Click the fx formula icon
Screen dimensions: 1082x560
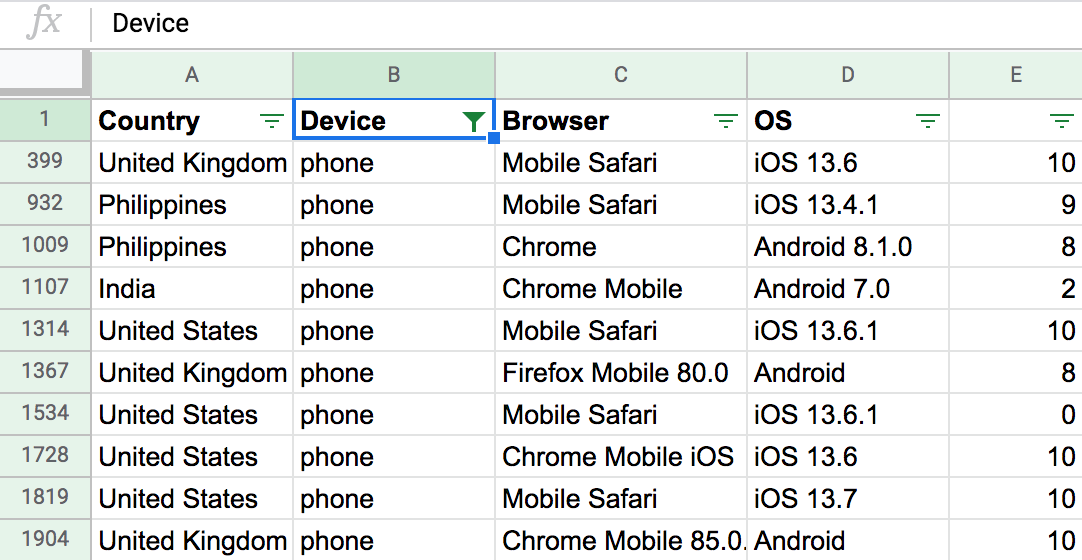tap(45, 23)
